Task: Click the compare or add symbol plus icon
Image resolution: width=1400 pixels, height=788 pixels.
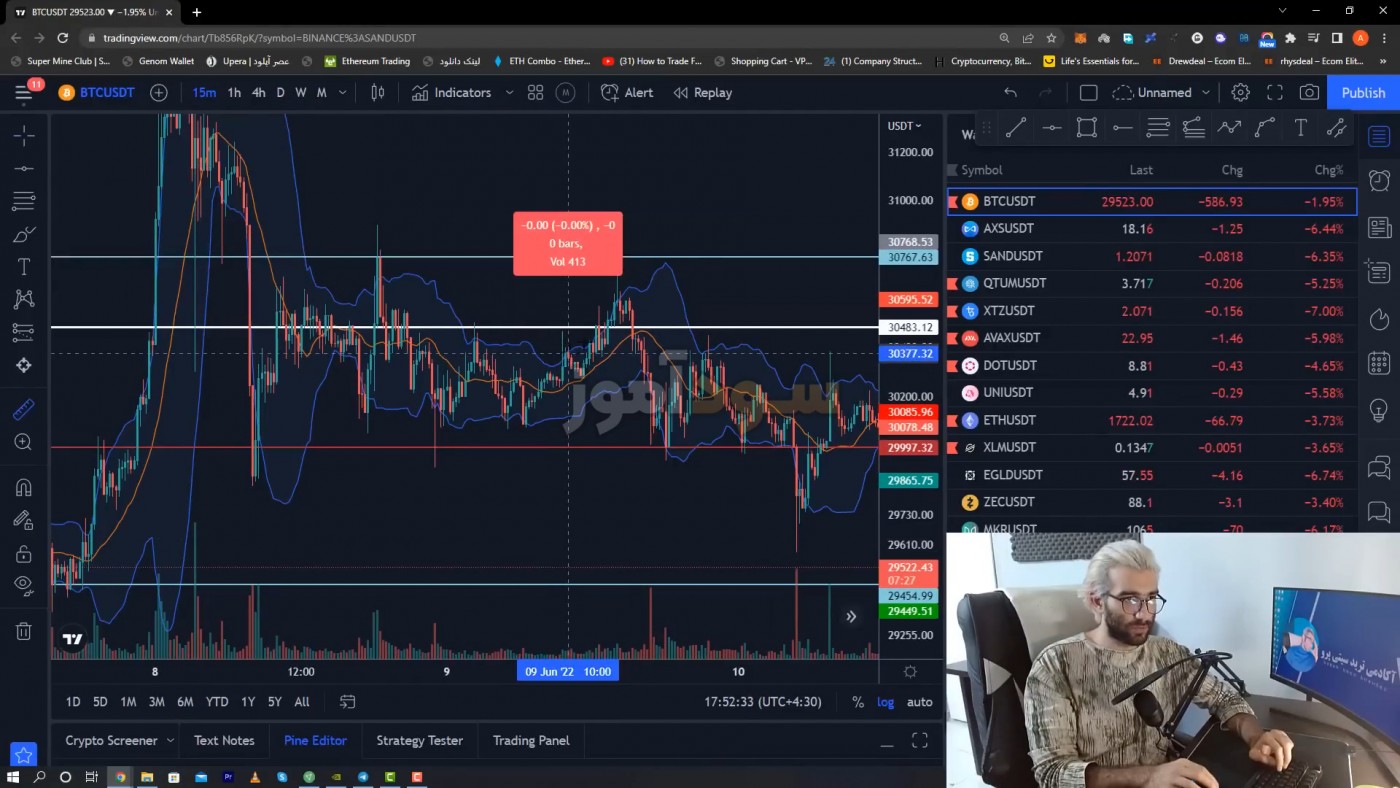Action: 159,93
